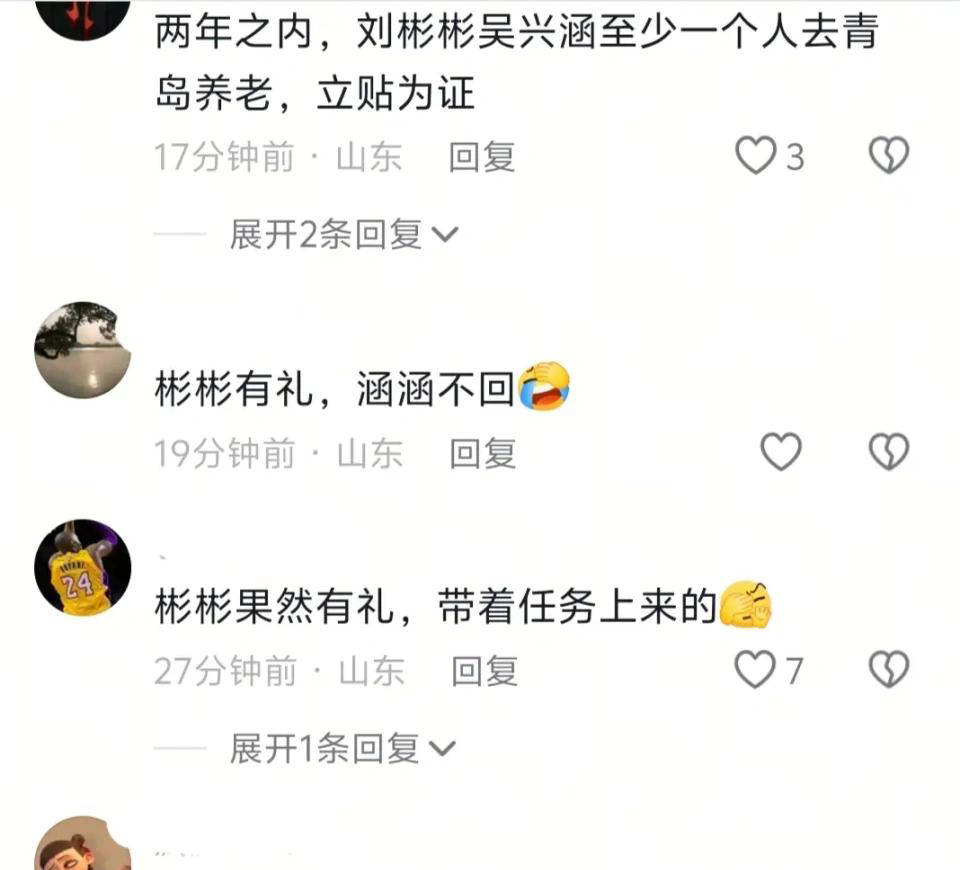Reply to the 27分钟前 comment via 回复
The width and height of the screenshot is (960, 870).
coord(484,671)
